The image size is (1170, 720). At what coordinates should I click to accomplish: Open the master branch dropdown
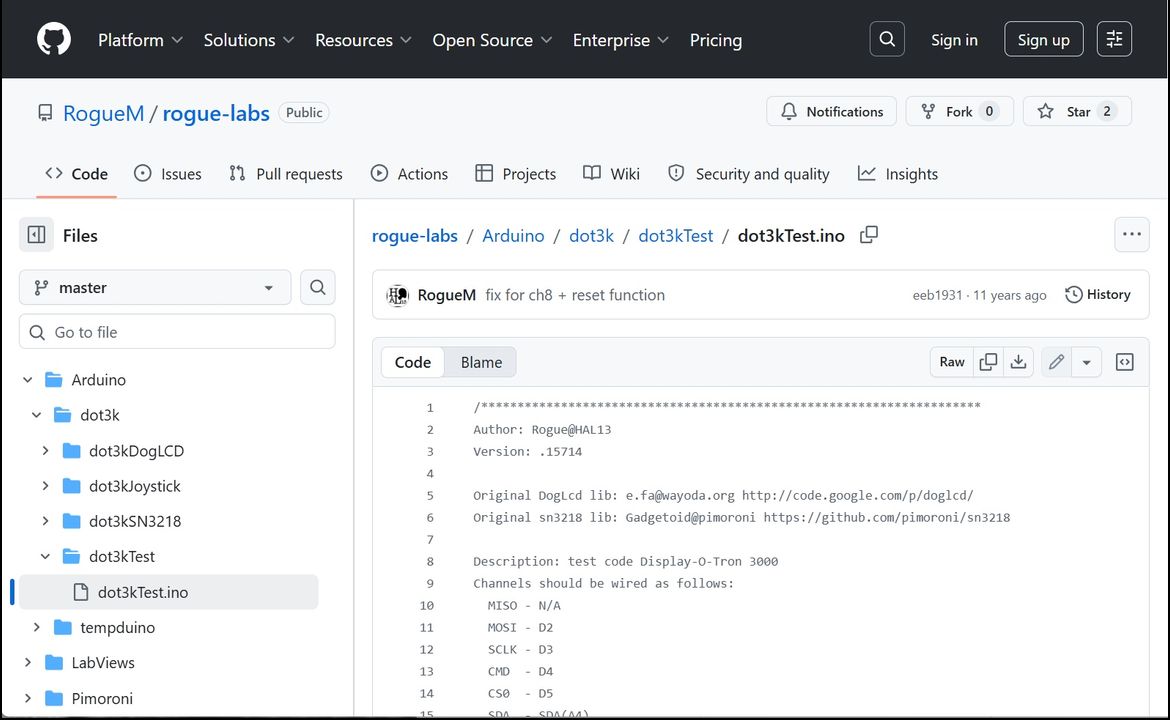coord(155,287)
